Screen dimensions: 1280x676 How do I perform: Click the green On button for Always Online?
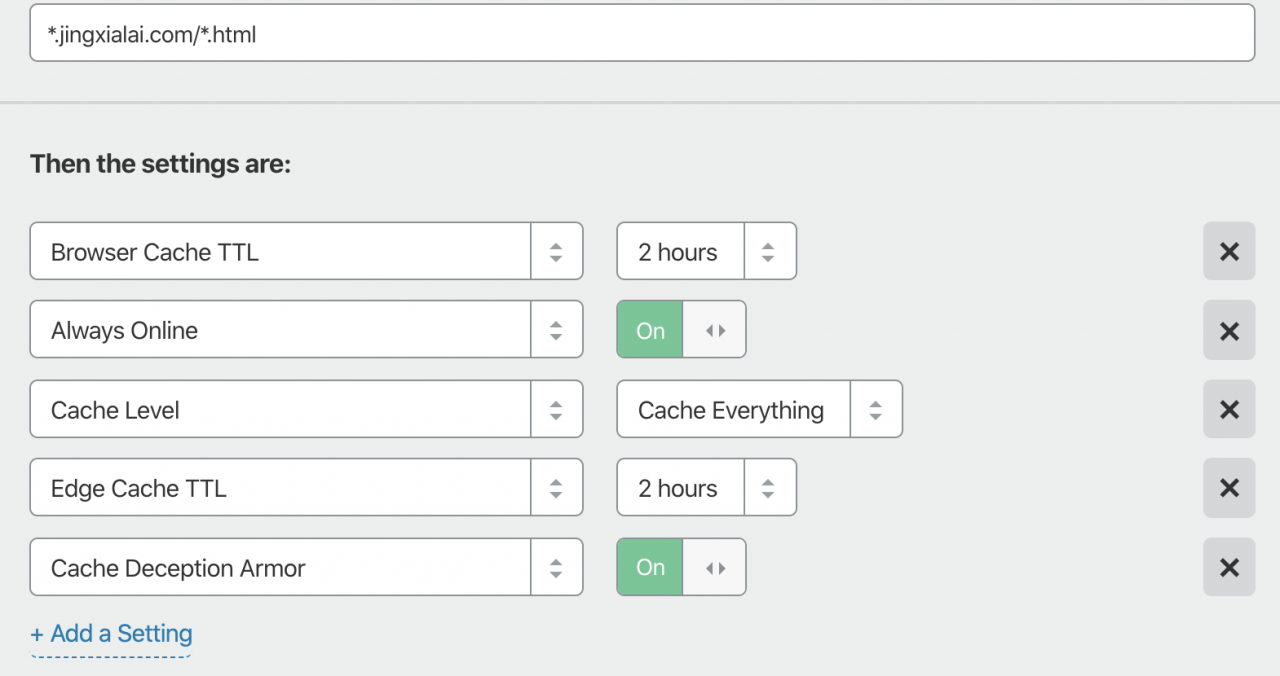click(650, 330)
